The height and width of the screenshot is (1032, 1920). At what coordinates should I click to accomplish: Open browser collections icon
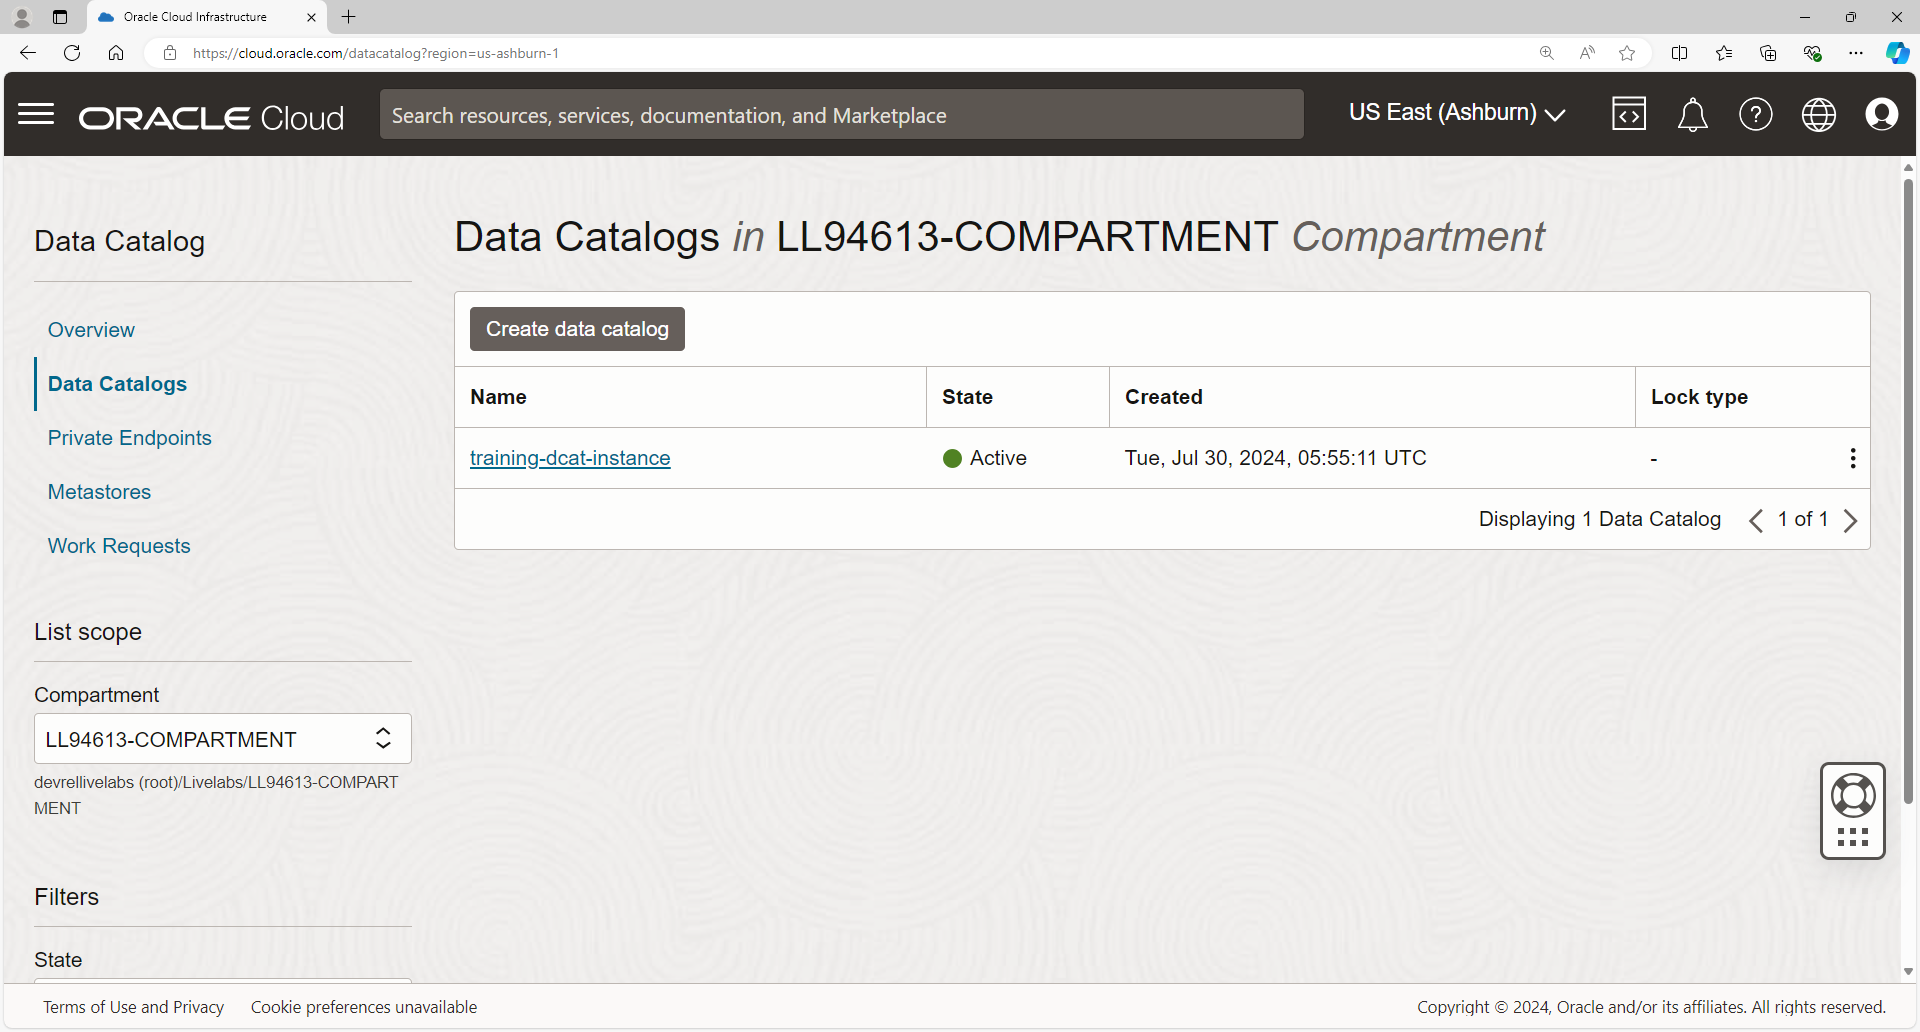1768,53
